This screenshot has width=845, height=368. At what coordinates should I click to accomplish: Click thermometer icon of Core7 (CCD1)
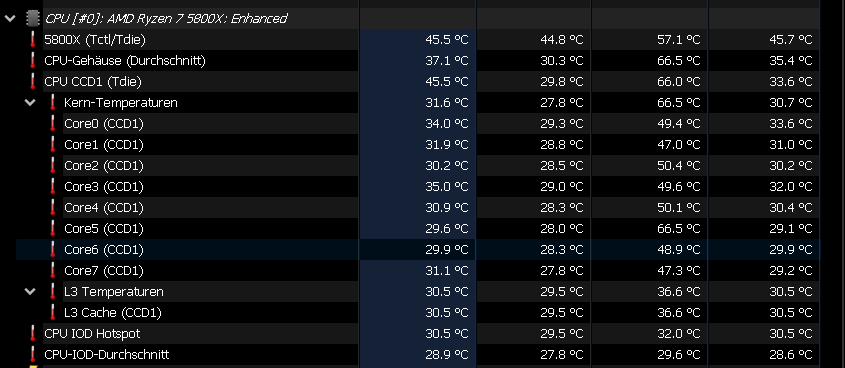(52, 270)
